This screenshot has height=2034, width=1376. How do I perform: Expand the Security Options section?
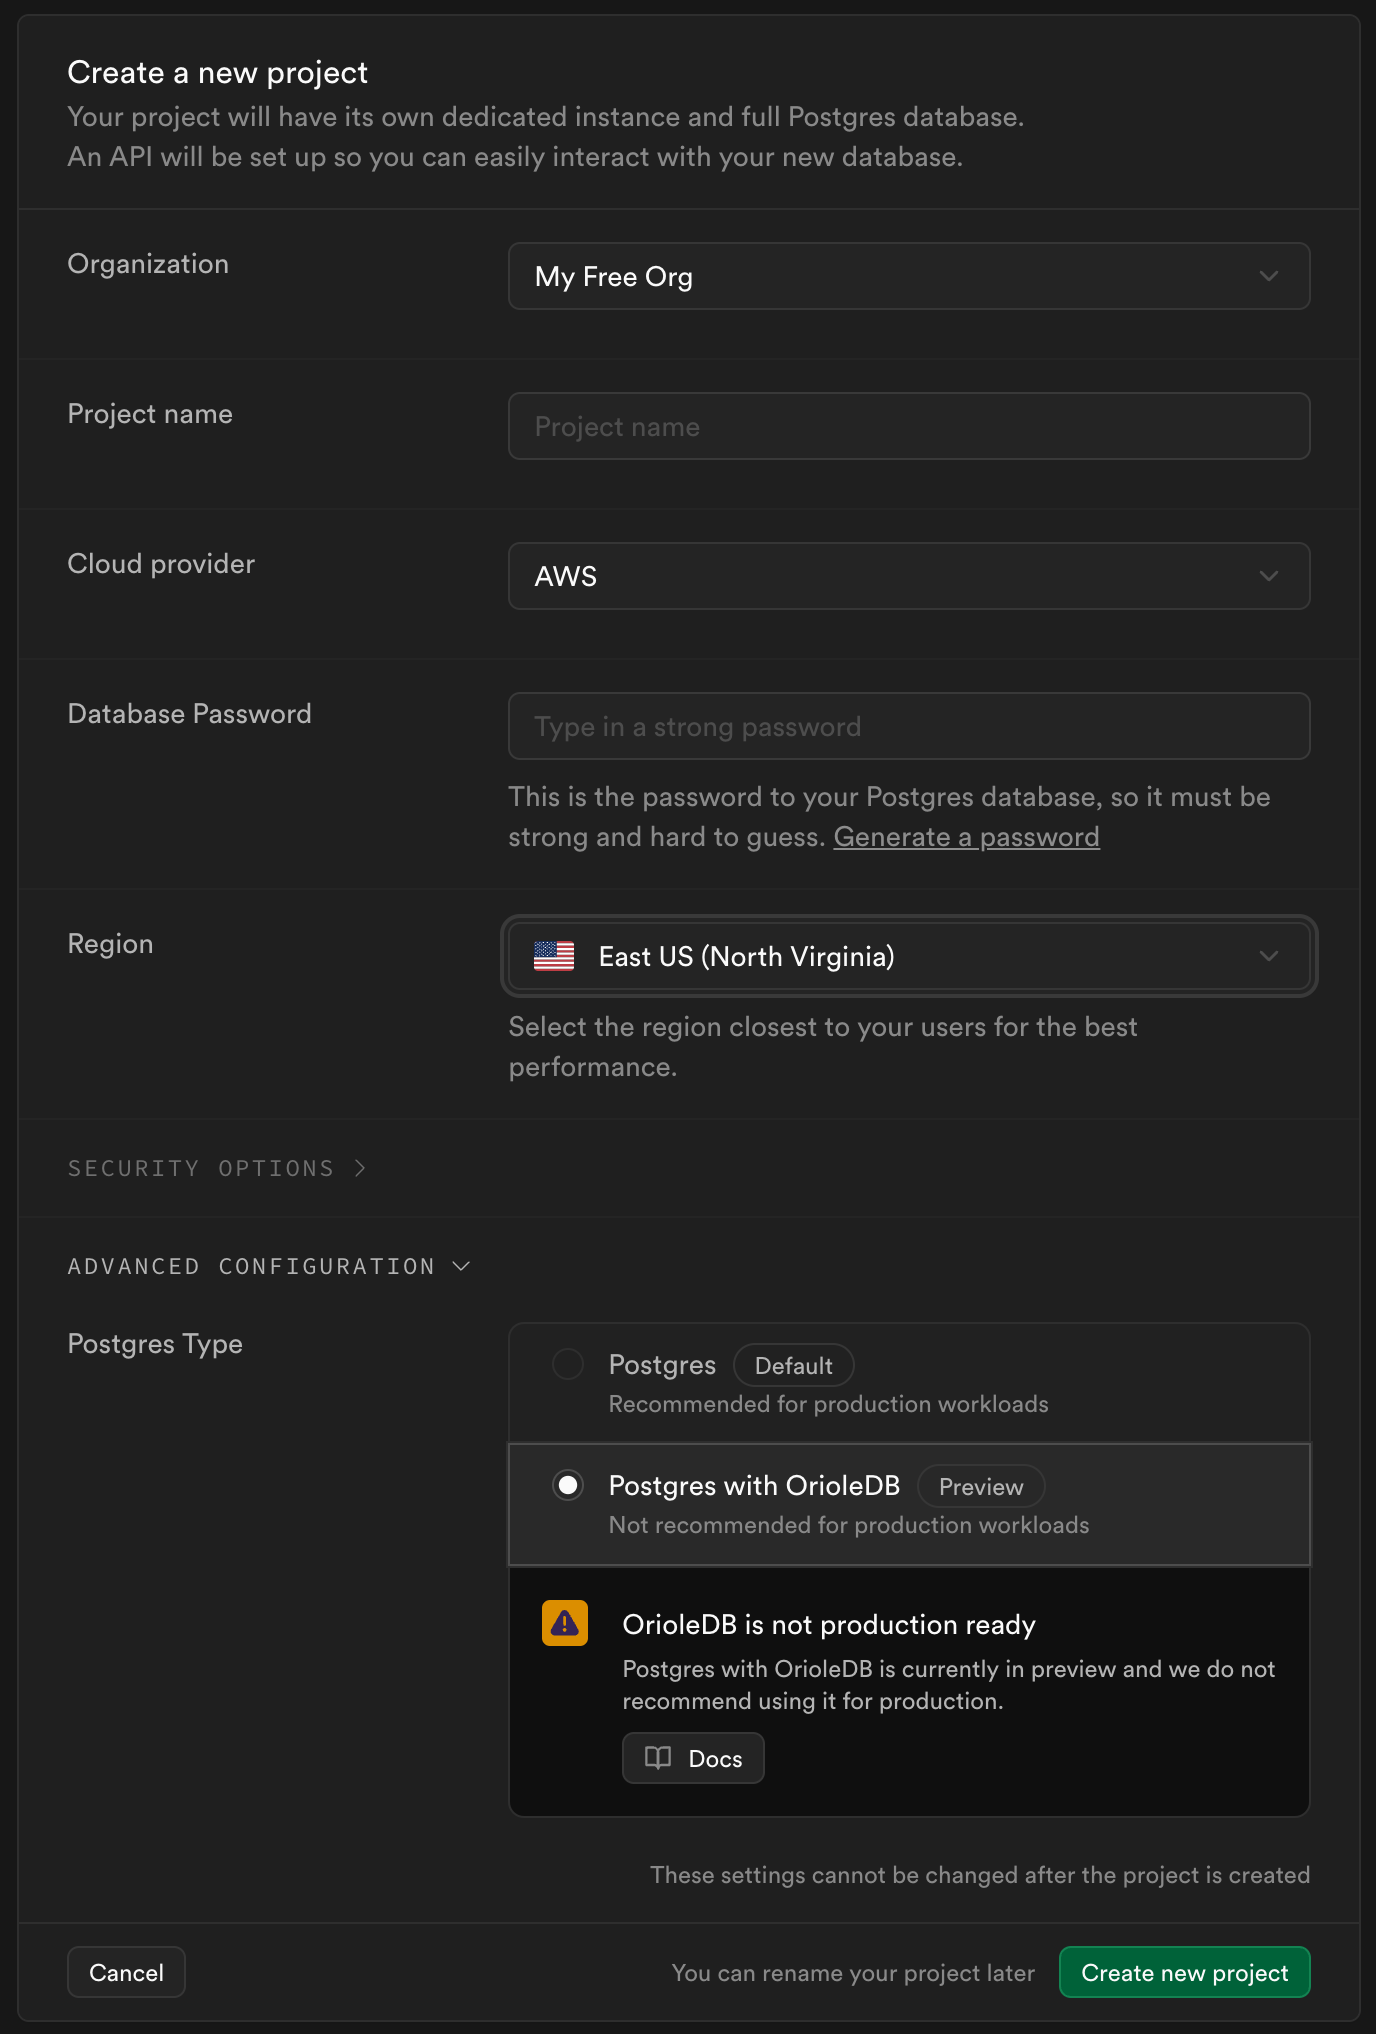coord(217,1168)
